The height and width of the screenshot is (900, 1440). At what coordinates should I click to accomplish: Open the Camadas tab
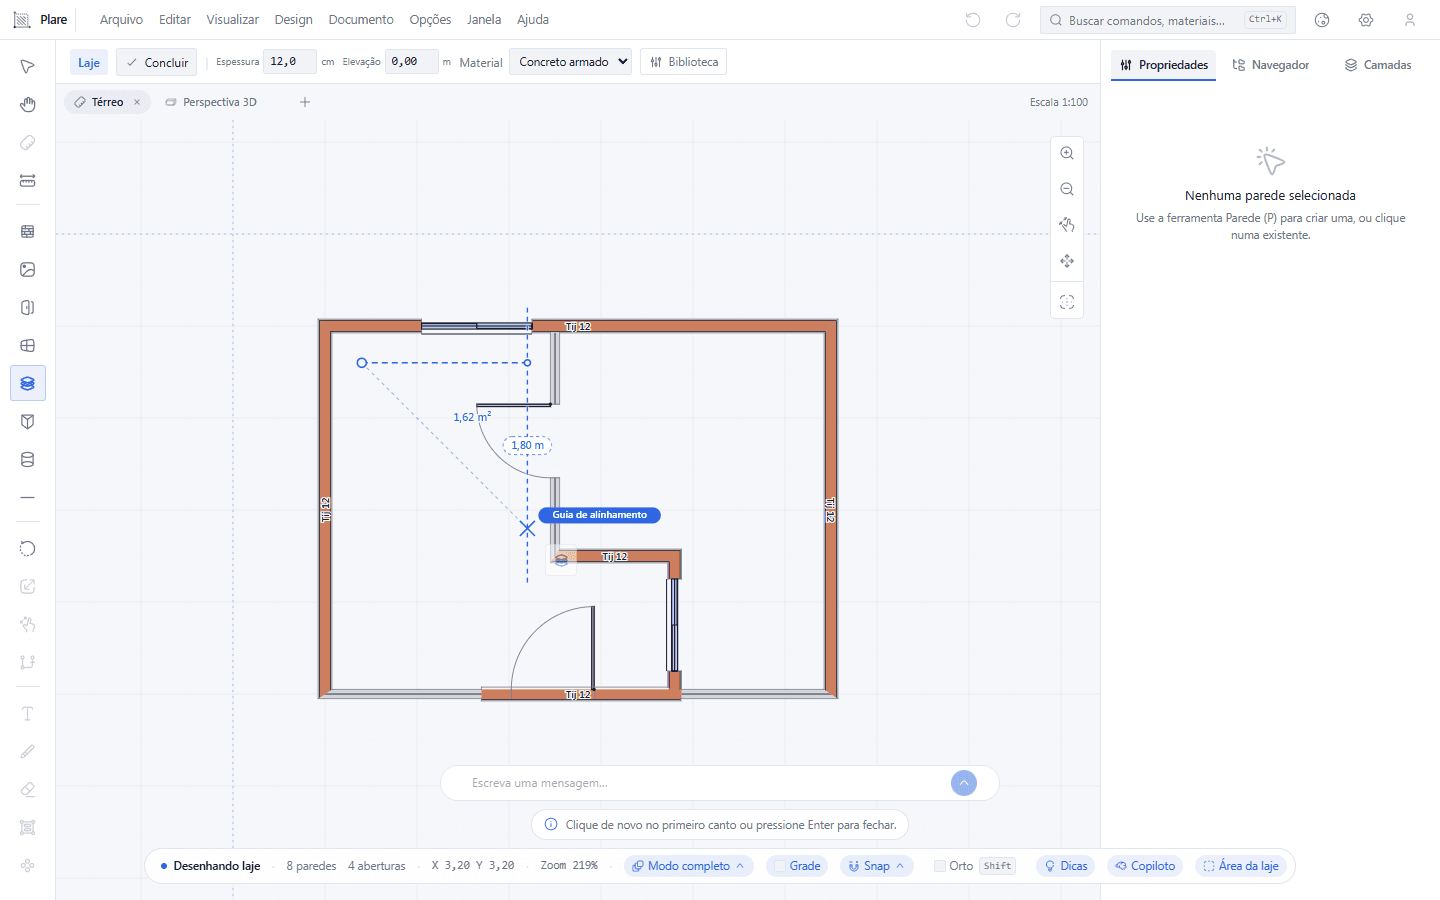(x=1378, y=65)
